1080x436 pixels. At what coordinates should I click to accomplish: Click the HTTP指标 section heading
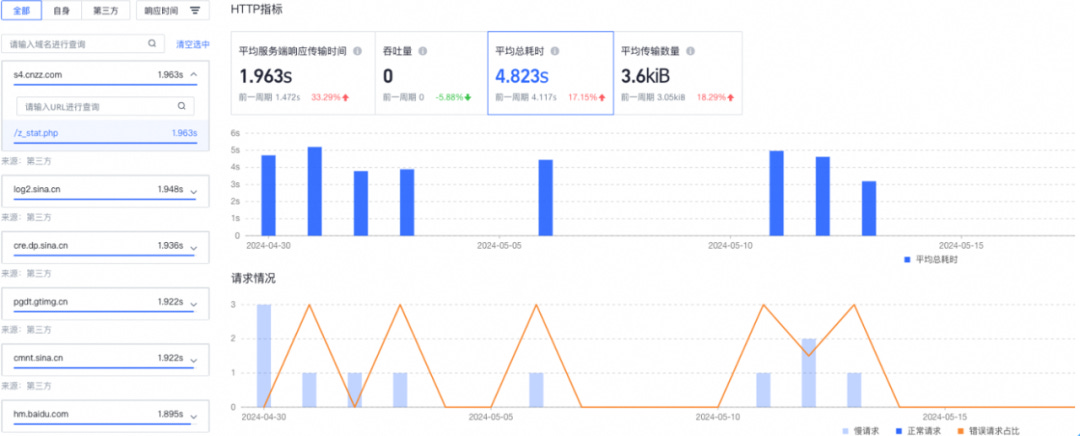pyautogui.click(x=256, y=10)
